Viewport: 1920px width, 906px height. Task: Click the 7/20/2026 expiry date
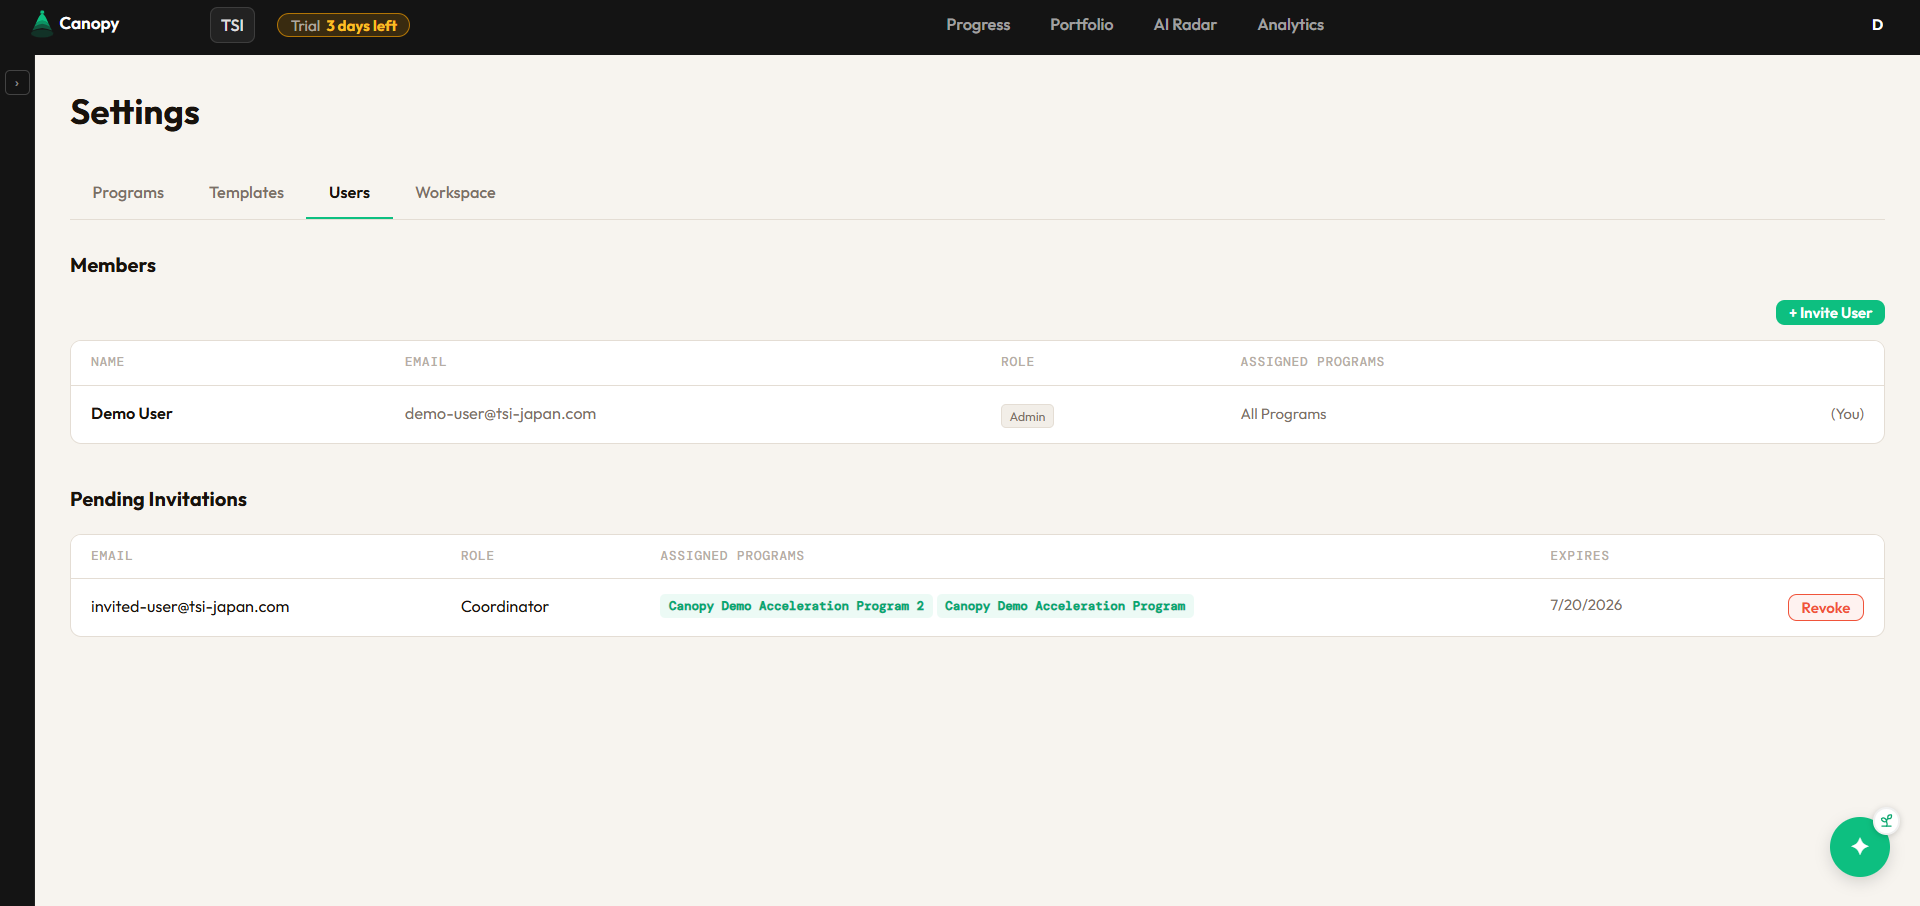[1586, 605]
